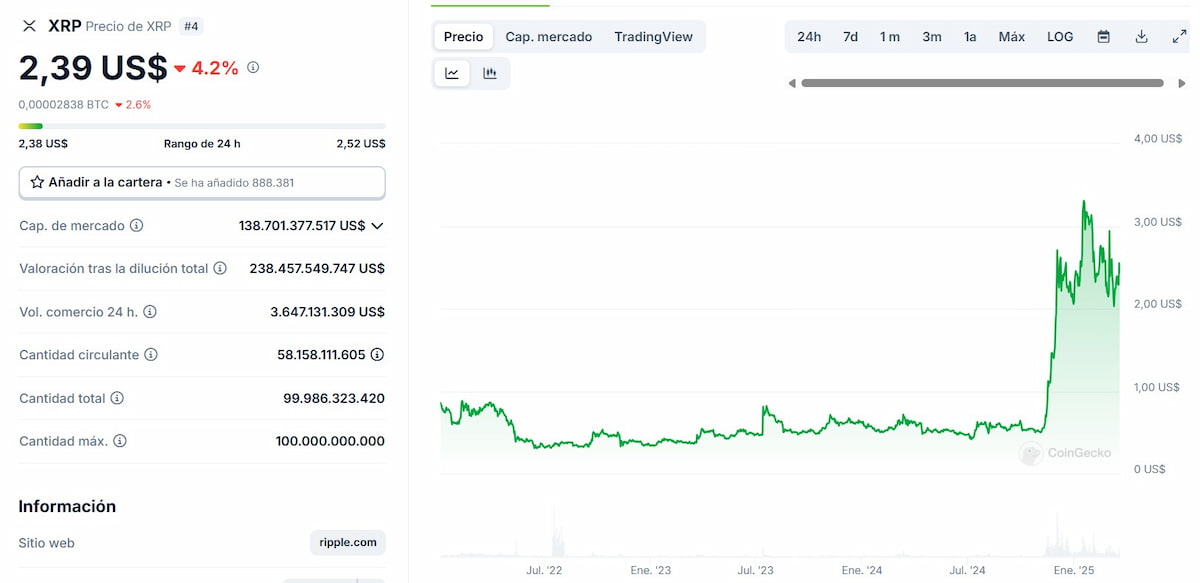Click the 0,00002838 BTC value
The image size is (1200, 583).
[x=64, y=104]
